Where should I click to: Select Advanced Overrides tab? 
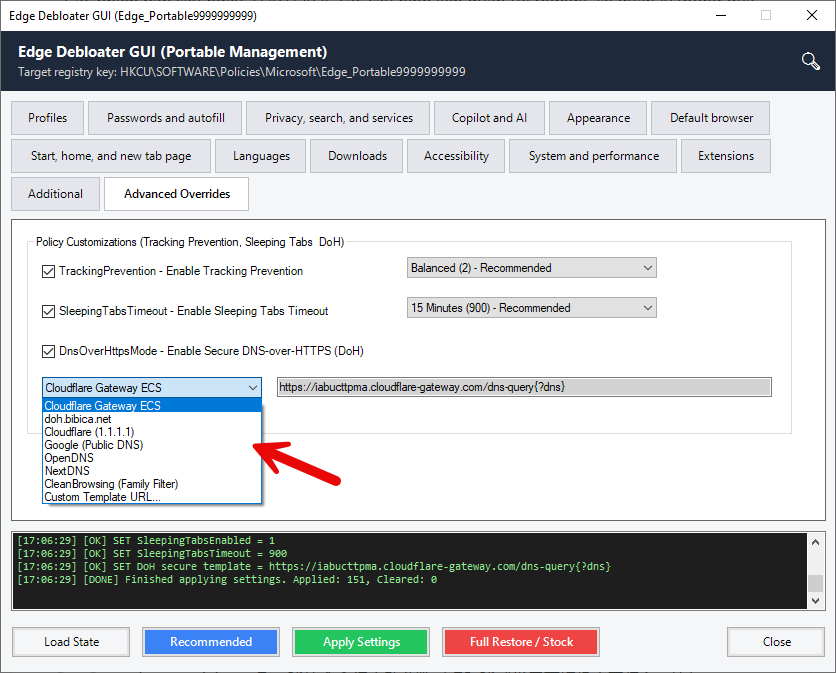pos(176,194)
